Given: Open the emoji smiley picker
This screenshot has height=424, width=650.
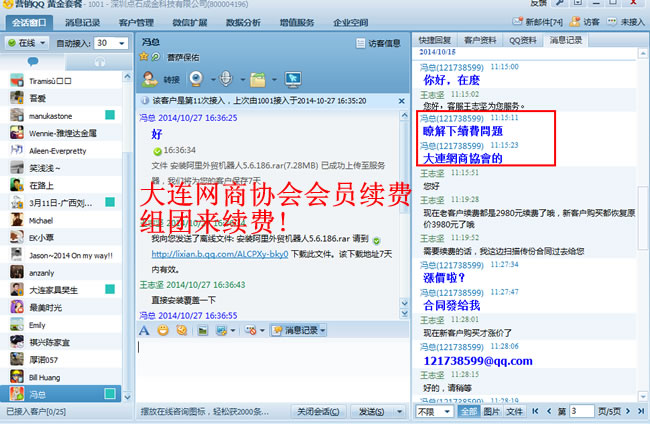Looking at the screenshot, I should [x=163, y=330].
